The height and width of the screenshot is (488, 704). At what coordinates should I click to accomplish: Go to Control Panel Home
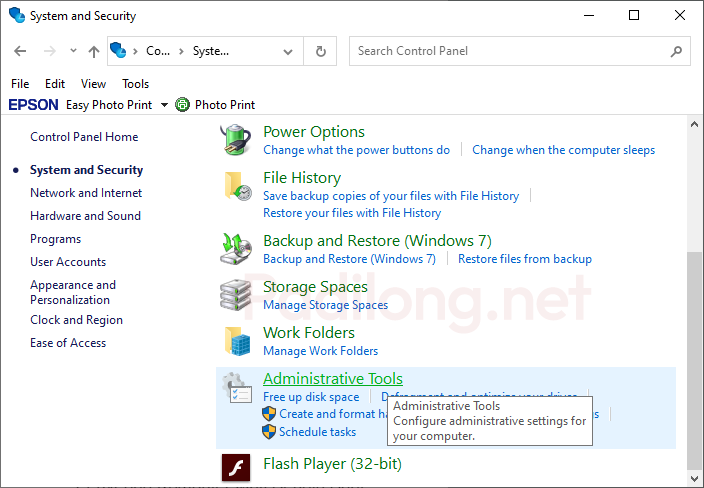(x=84, y=137)
